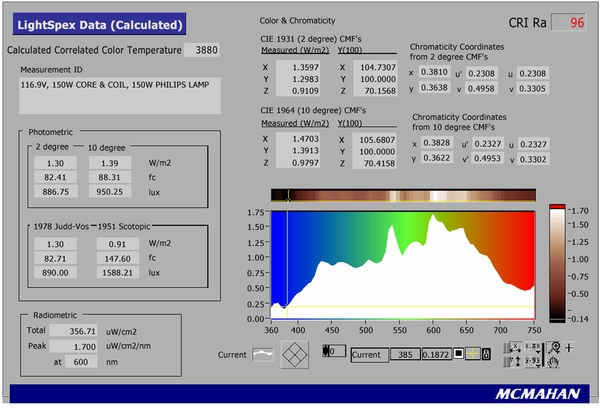Click the 2 degree x chromaticity value 0.3810
The width and height of the screenshot is (600, 408).
pos(434,72)
